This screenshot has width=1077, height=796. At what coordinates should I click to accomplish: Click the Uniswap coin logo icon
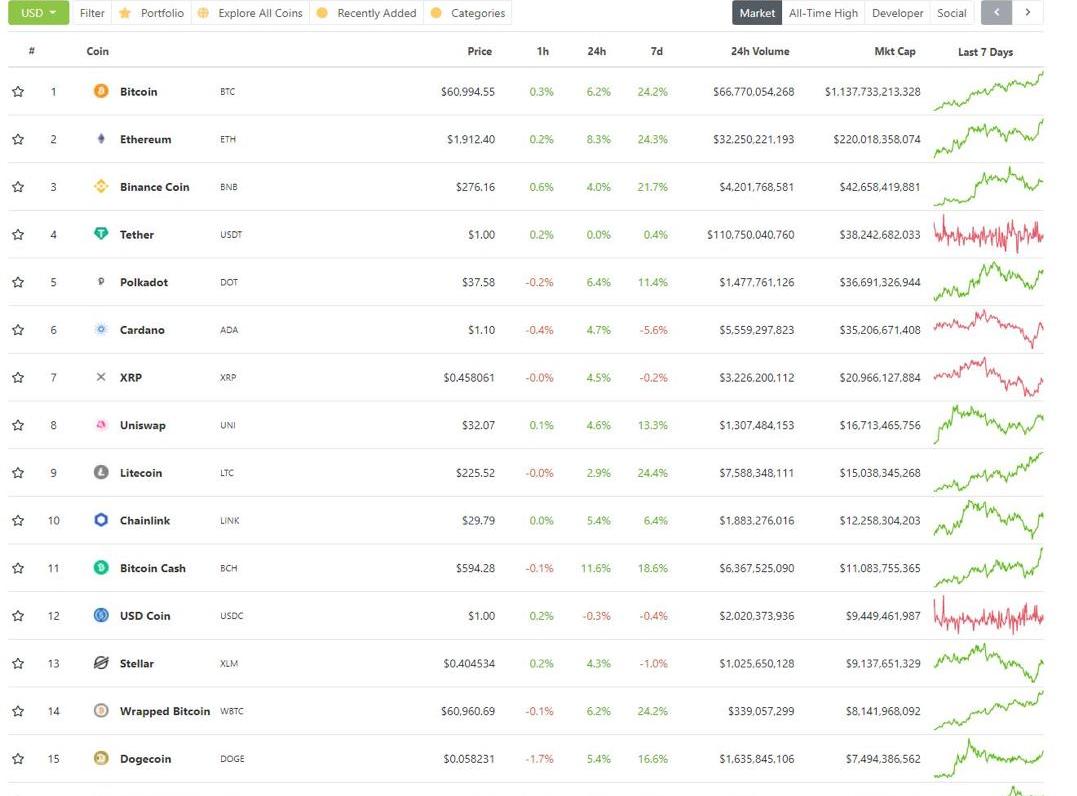coord(101,424)
